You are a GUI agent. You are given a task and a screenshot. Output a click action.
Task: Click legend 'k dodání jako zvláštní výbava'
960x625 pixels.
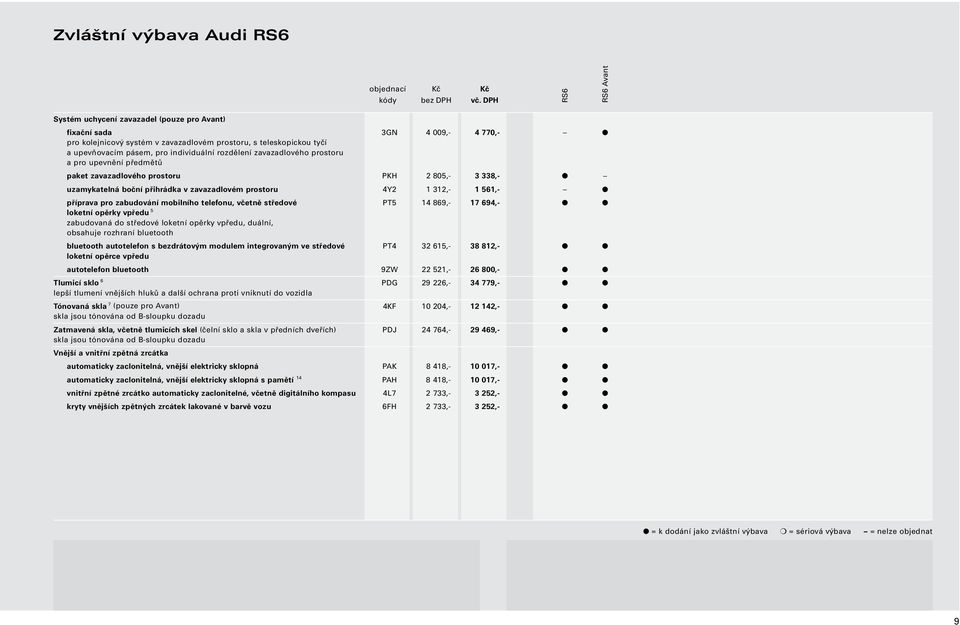[x=705, y=531]
